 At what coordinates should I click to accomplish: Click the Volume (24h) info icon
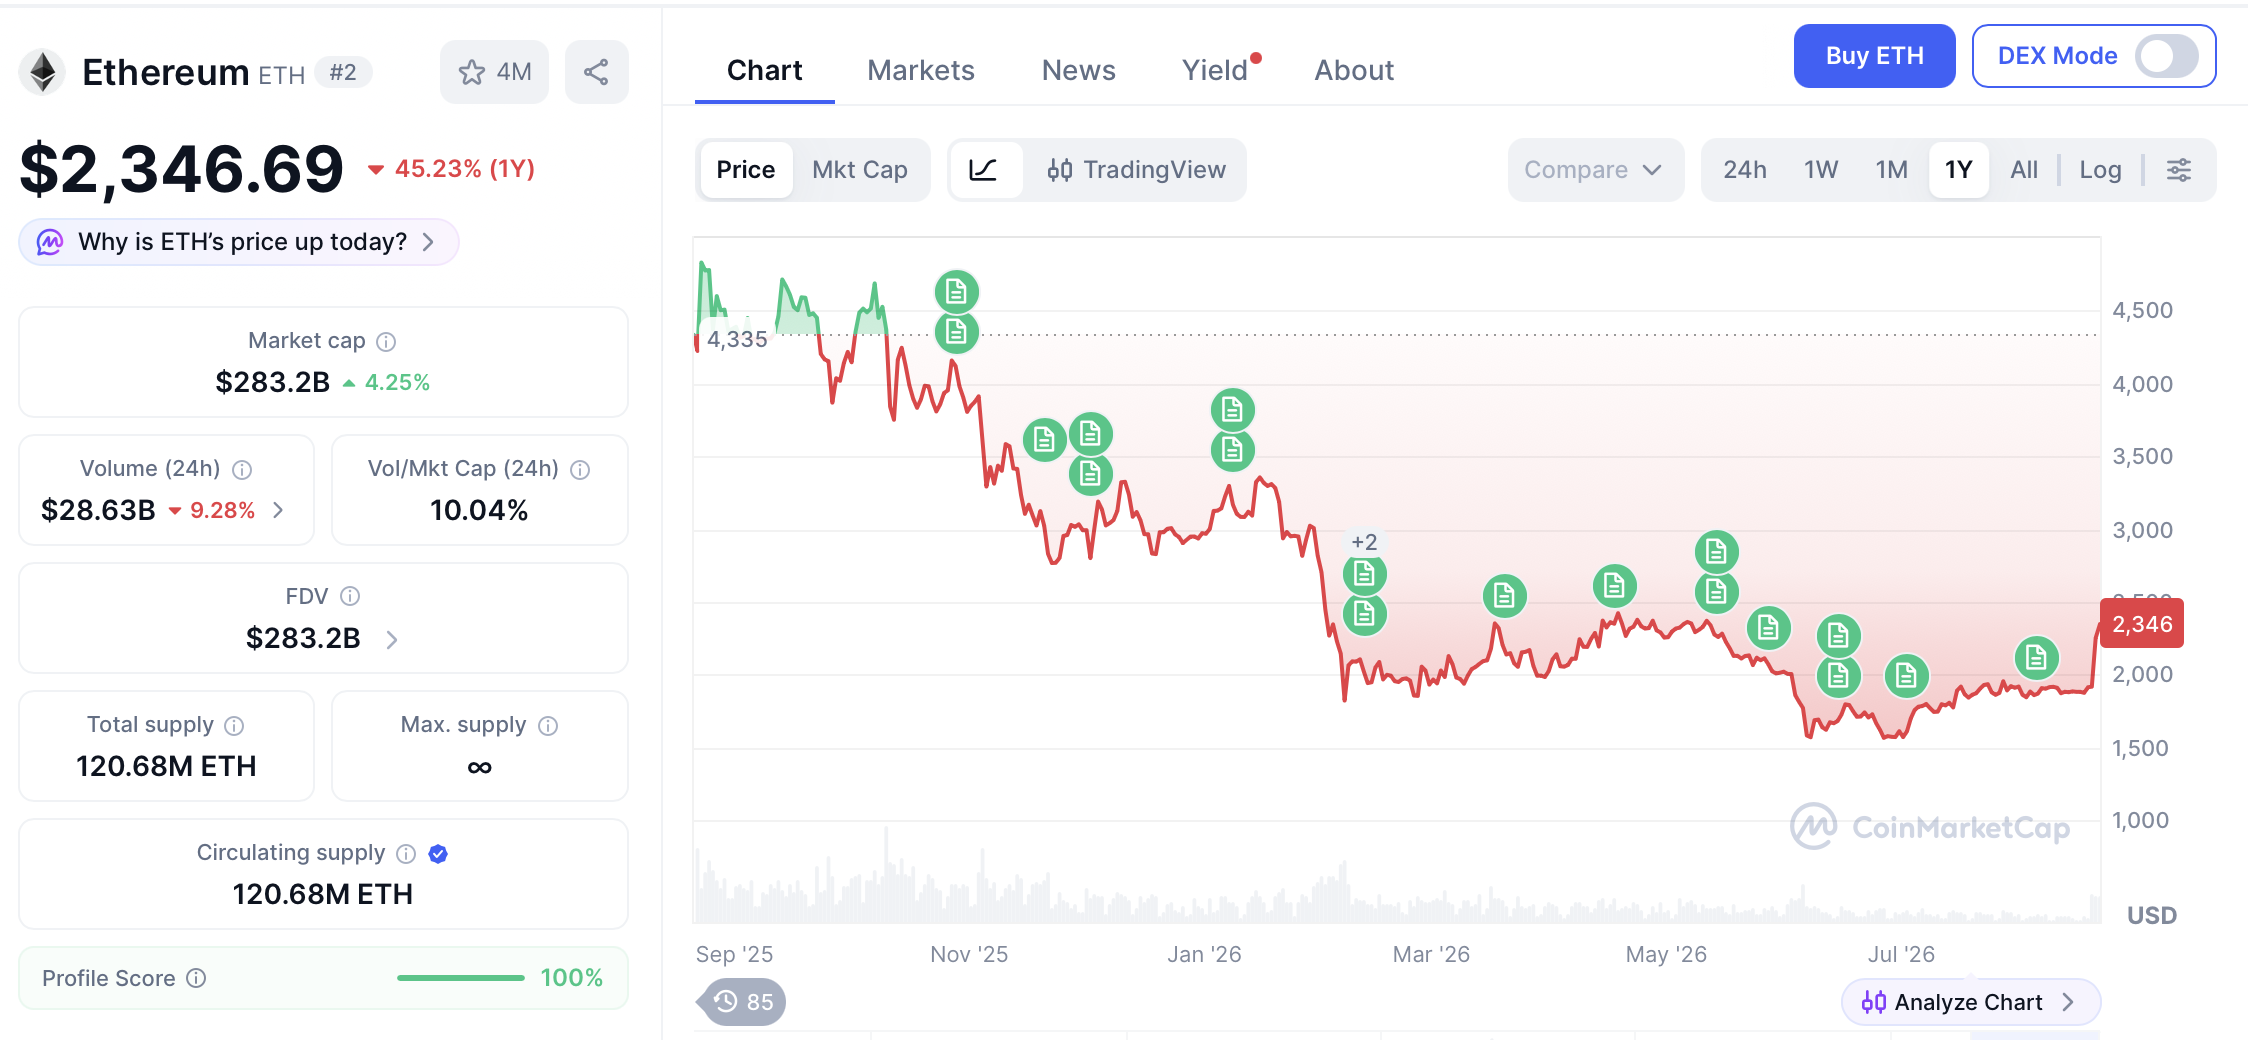242,470
